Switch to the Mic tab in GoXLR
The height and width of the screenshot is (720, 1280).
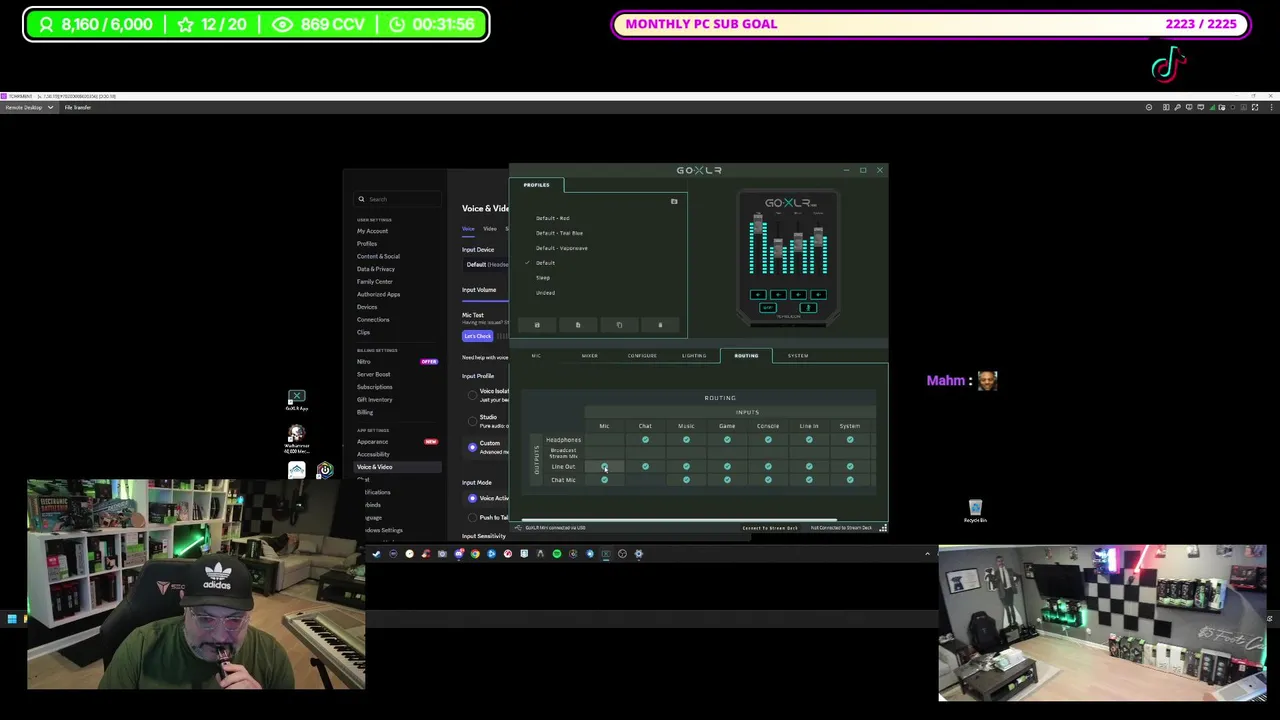coord(537,356)
